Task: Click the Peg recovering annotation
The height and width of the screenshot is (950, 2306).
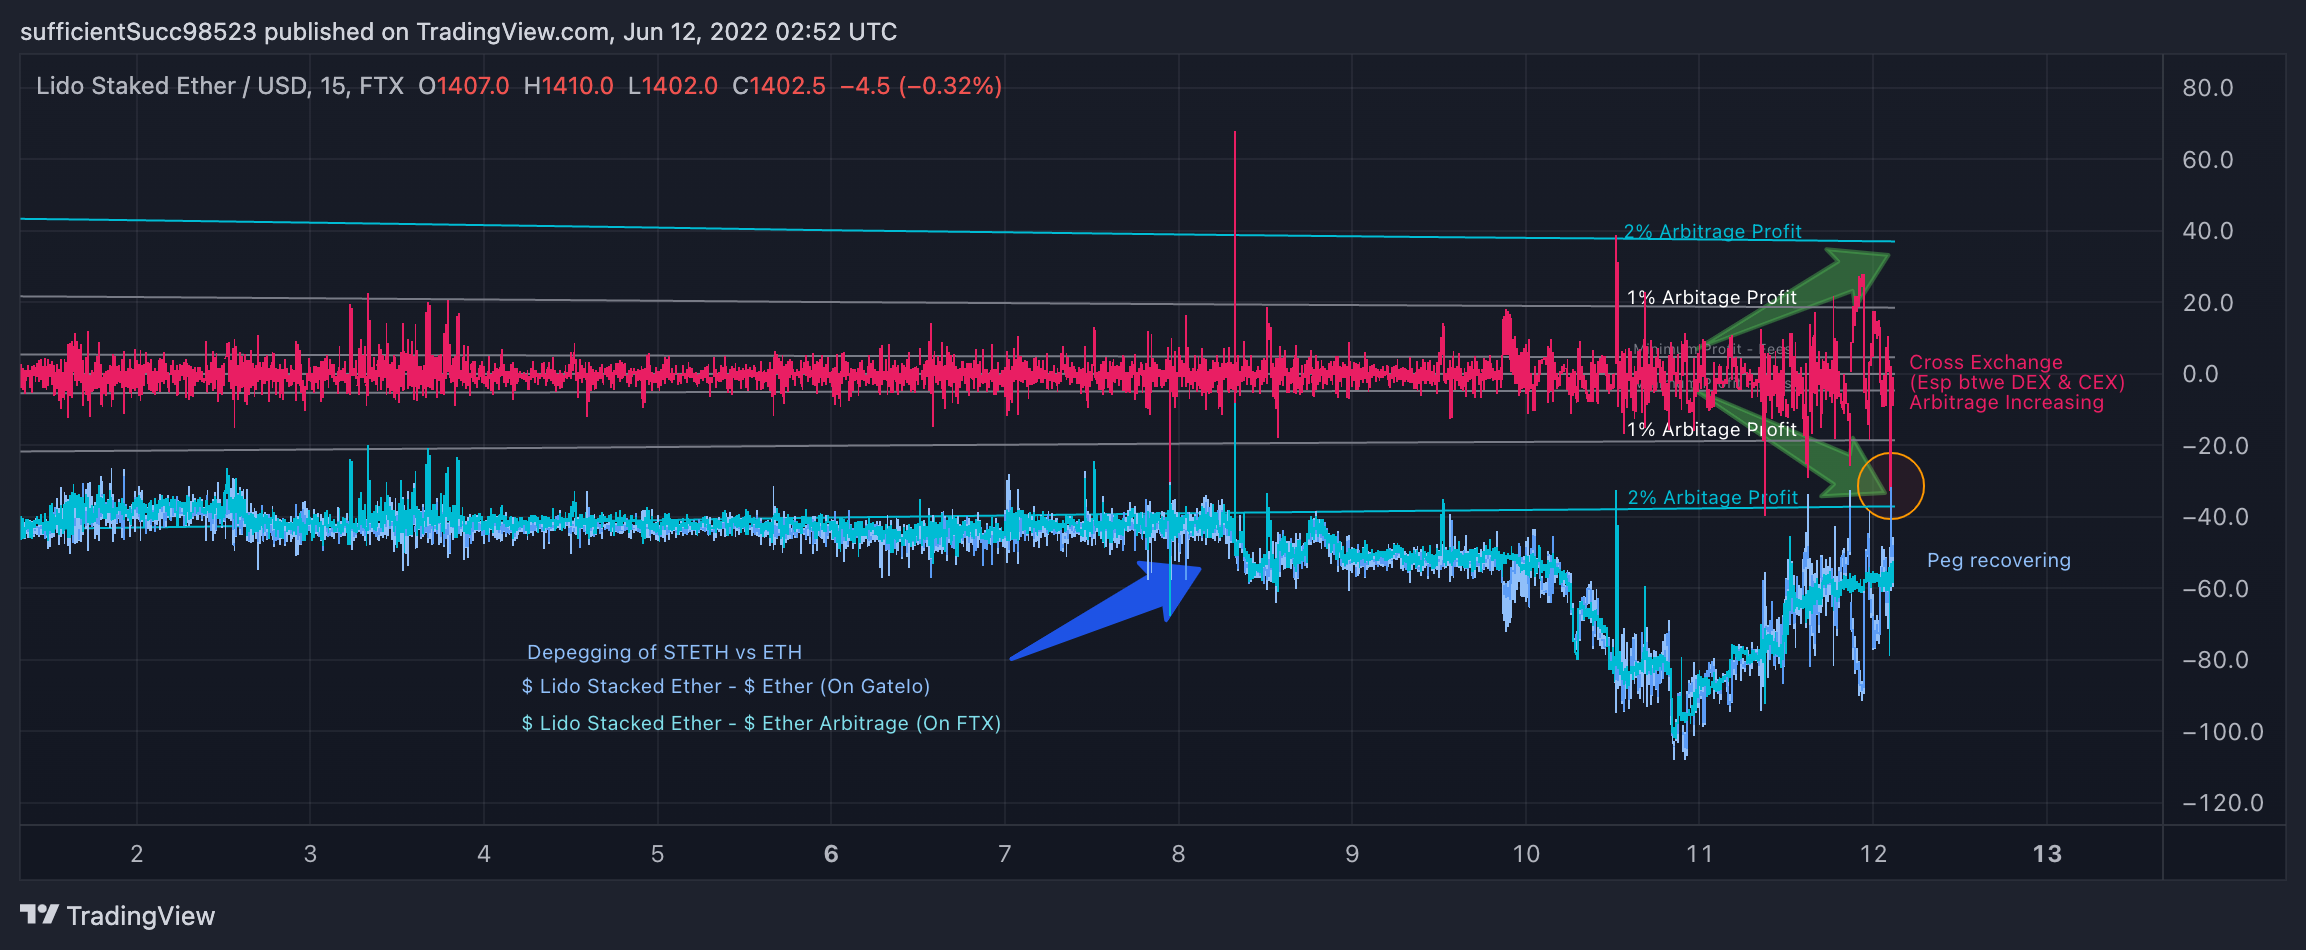Action: (x=1999, y=560)
